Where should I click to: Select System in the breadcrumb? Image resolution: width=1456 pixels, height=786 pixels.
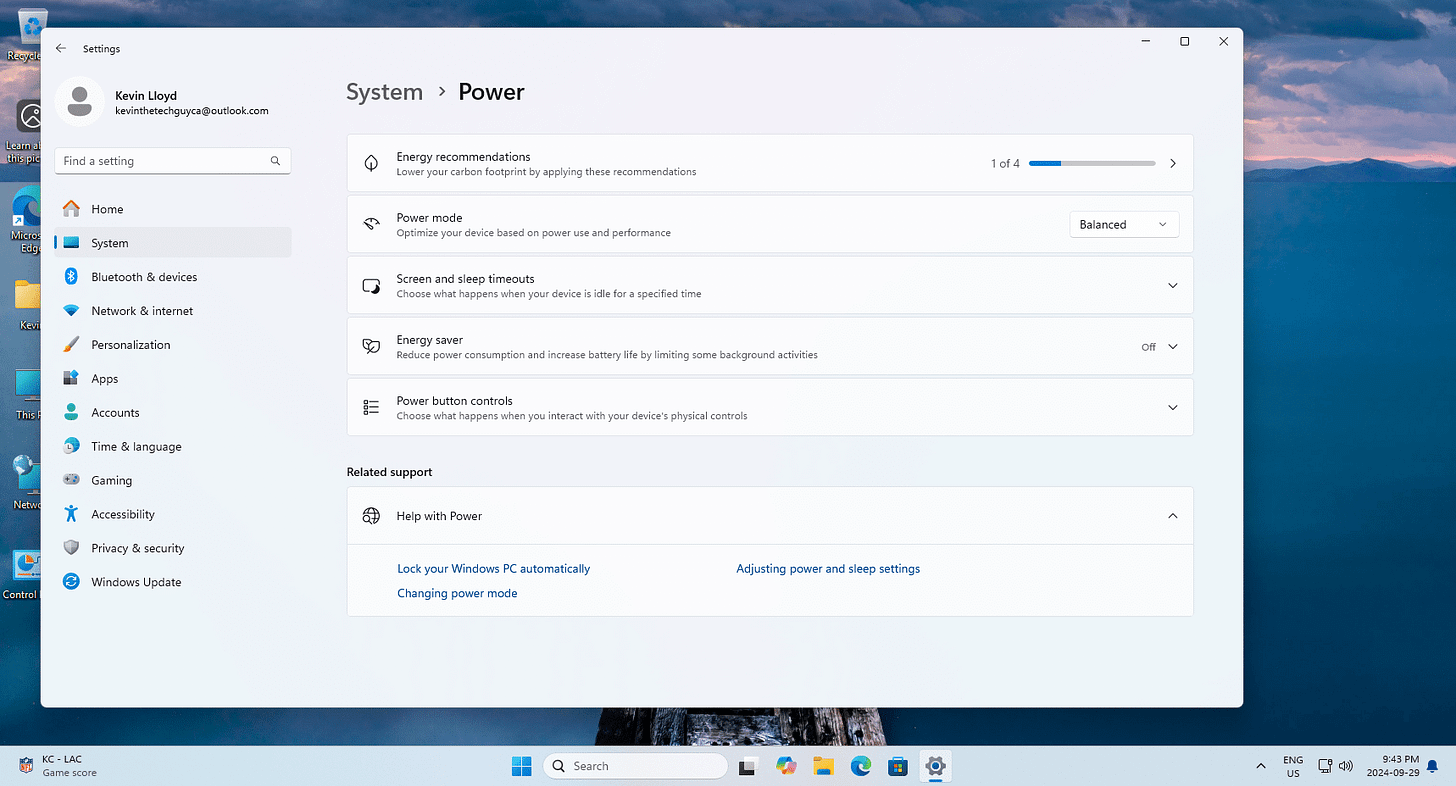click(384, 91)
